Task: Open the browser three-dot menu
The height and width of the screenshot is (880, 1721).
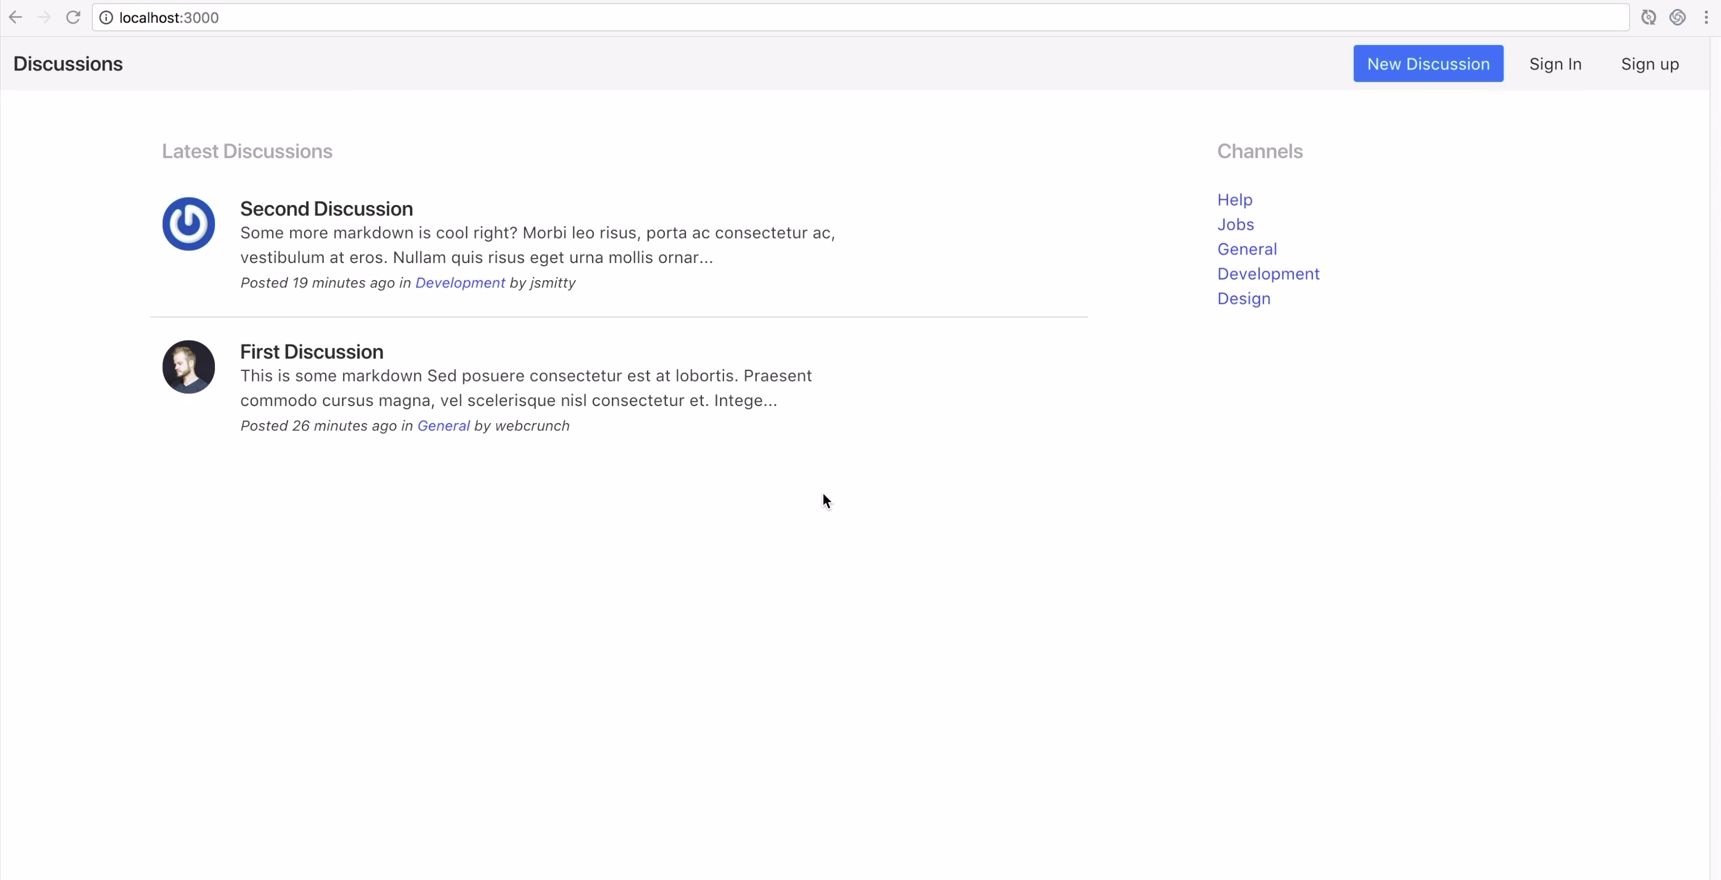Action: [1706, 17]
